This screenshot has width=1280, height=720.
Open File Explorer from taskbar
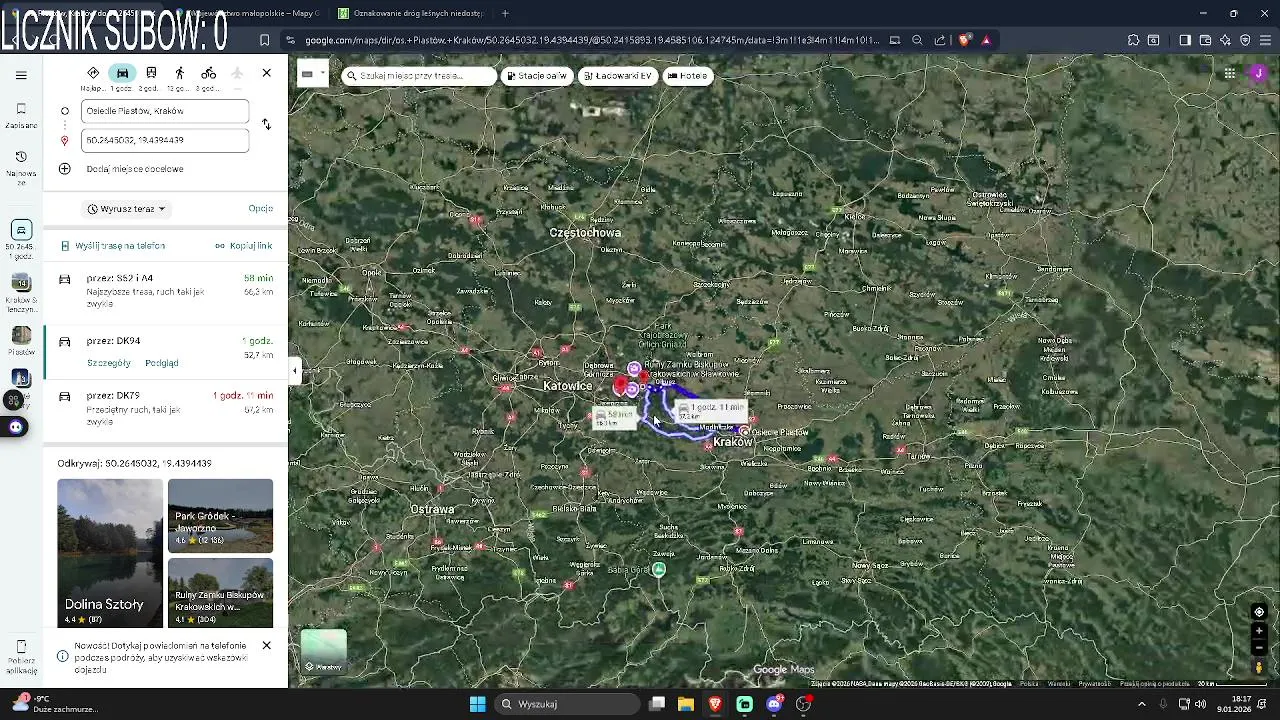tap(686, 704)
